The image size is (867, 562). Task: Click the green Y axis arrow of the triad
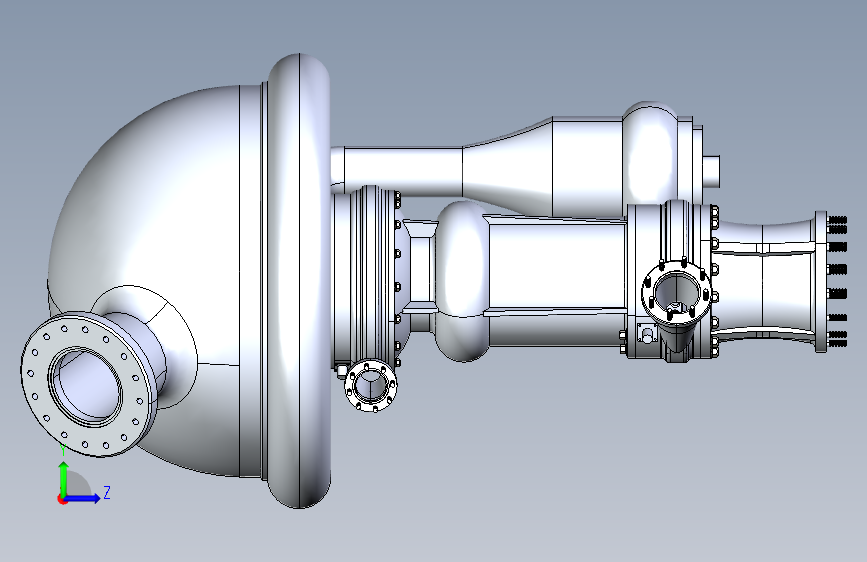(x=64, y=479)
